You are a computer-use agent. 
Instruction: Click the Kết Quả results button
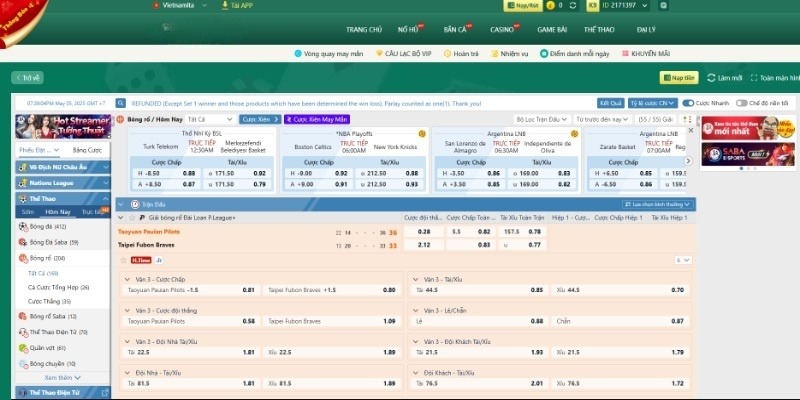click(610, 103)
